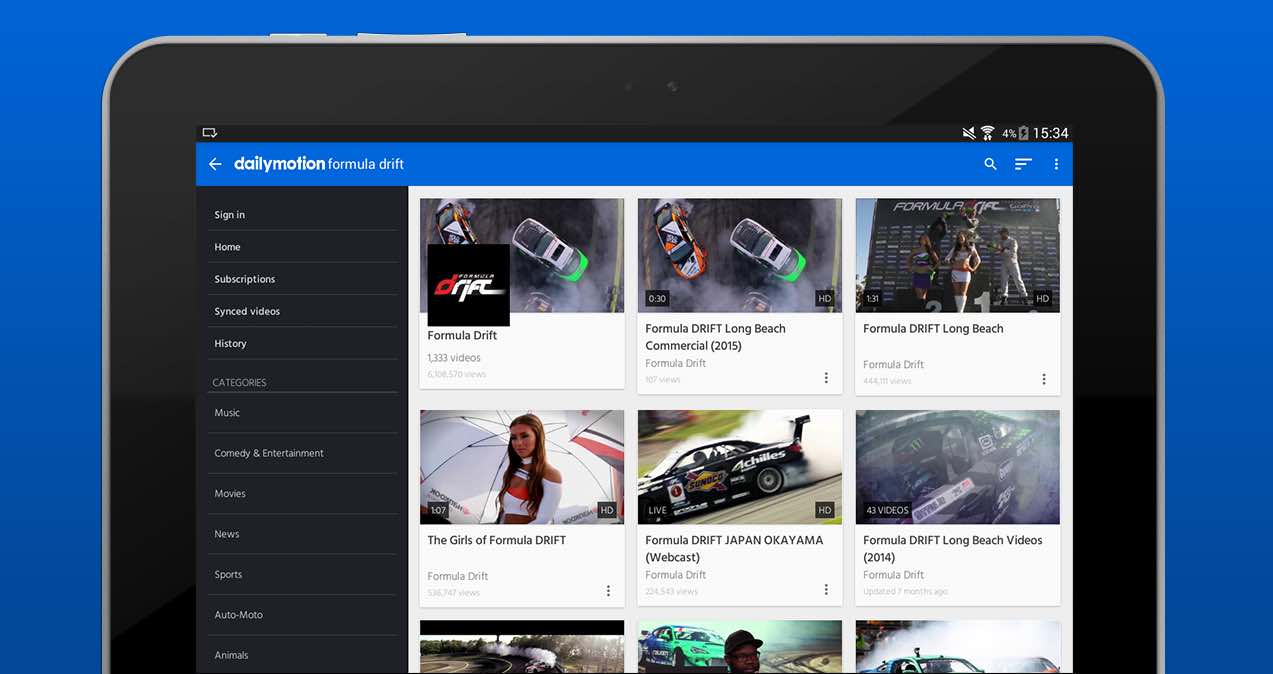Click the 15:34 clock in status bar

coord(1051,133)
